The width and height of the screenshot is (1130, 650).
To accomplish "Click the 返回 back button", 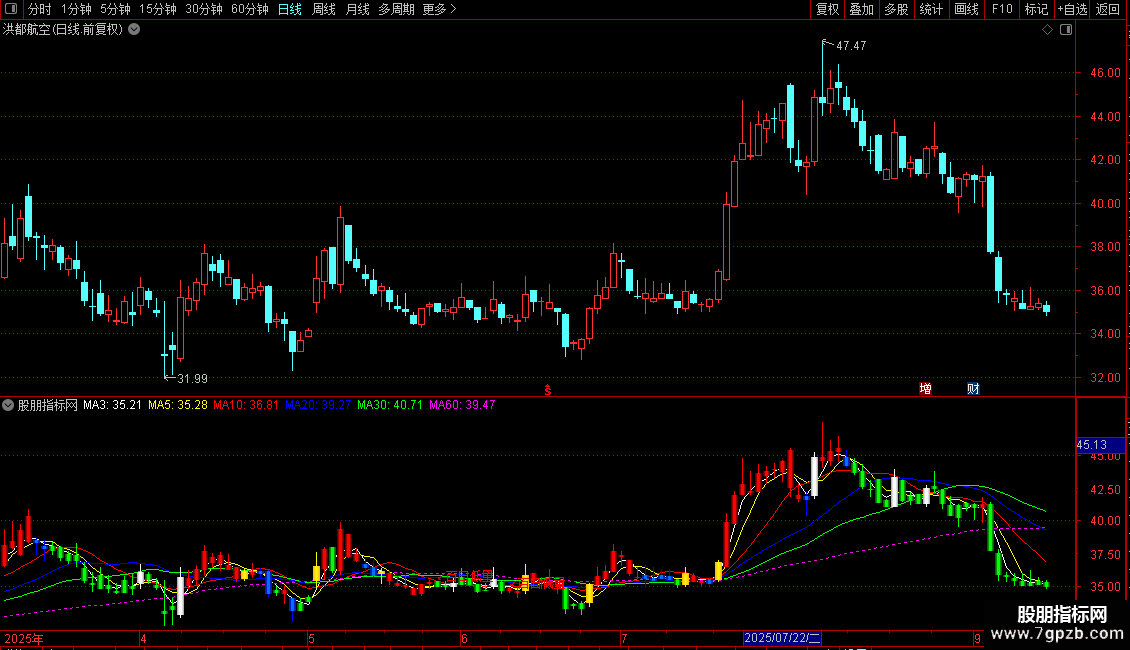I will coord(1108,9).
